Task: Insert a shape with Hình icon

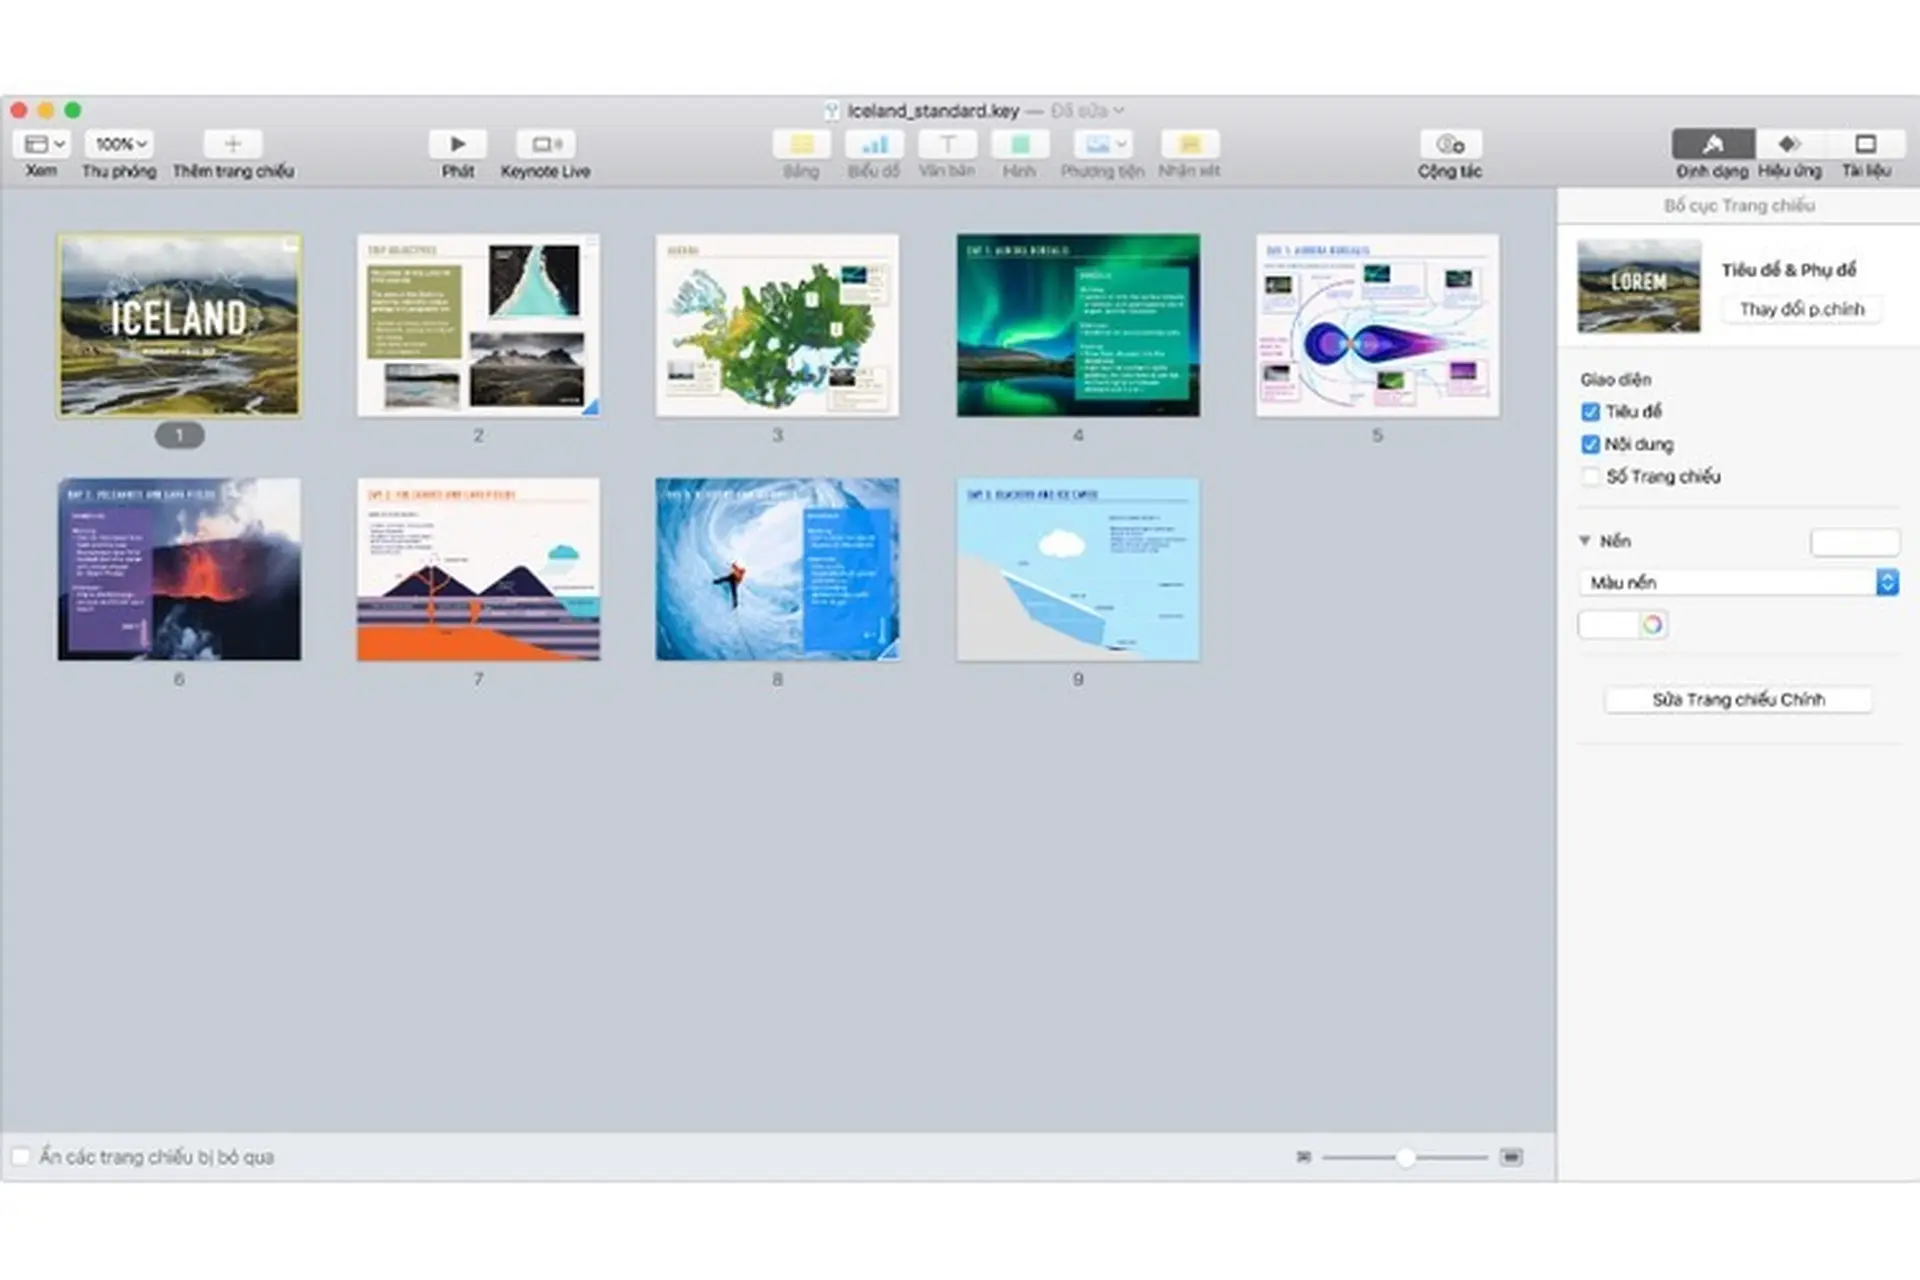Action: 1020,144
